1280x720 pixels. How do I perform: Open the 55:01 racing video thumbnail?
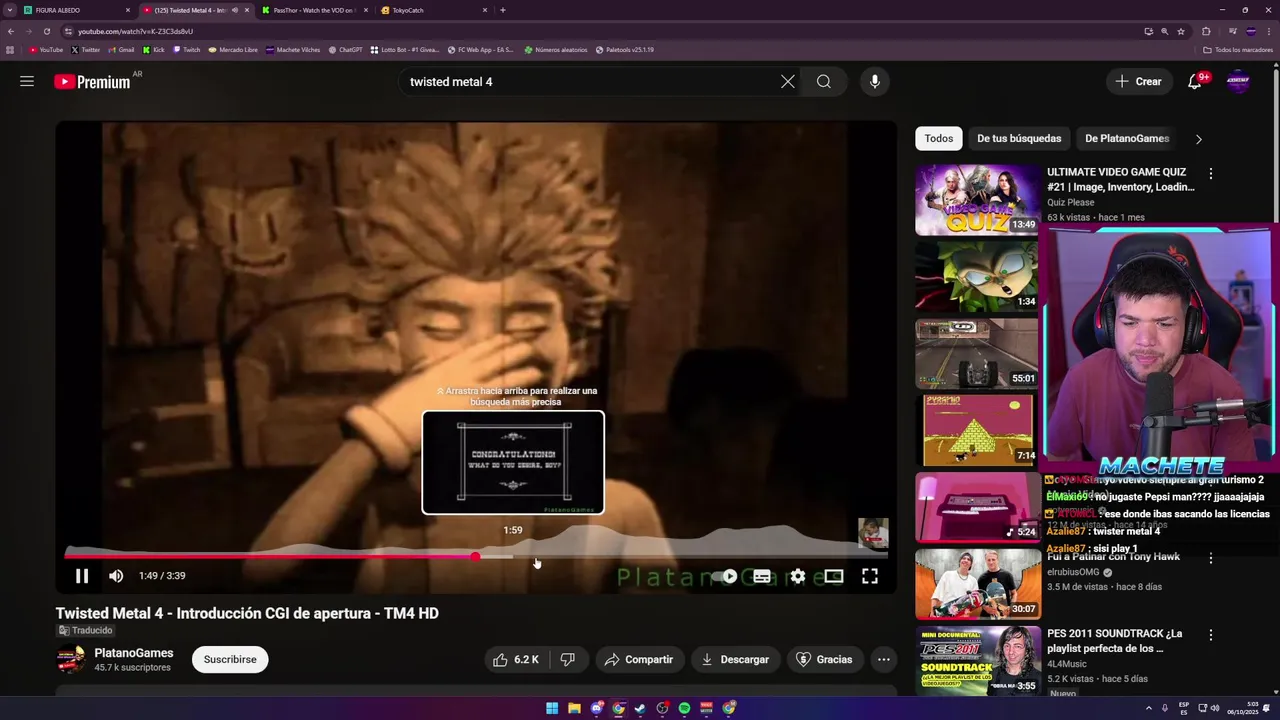click(x=977, y=354)
